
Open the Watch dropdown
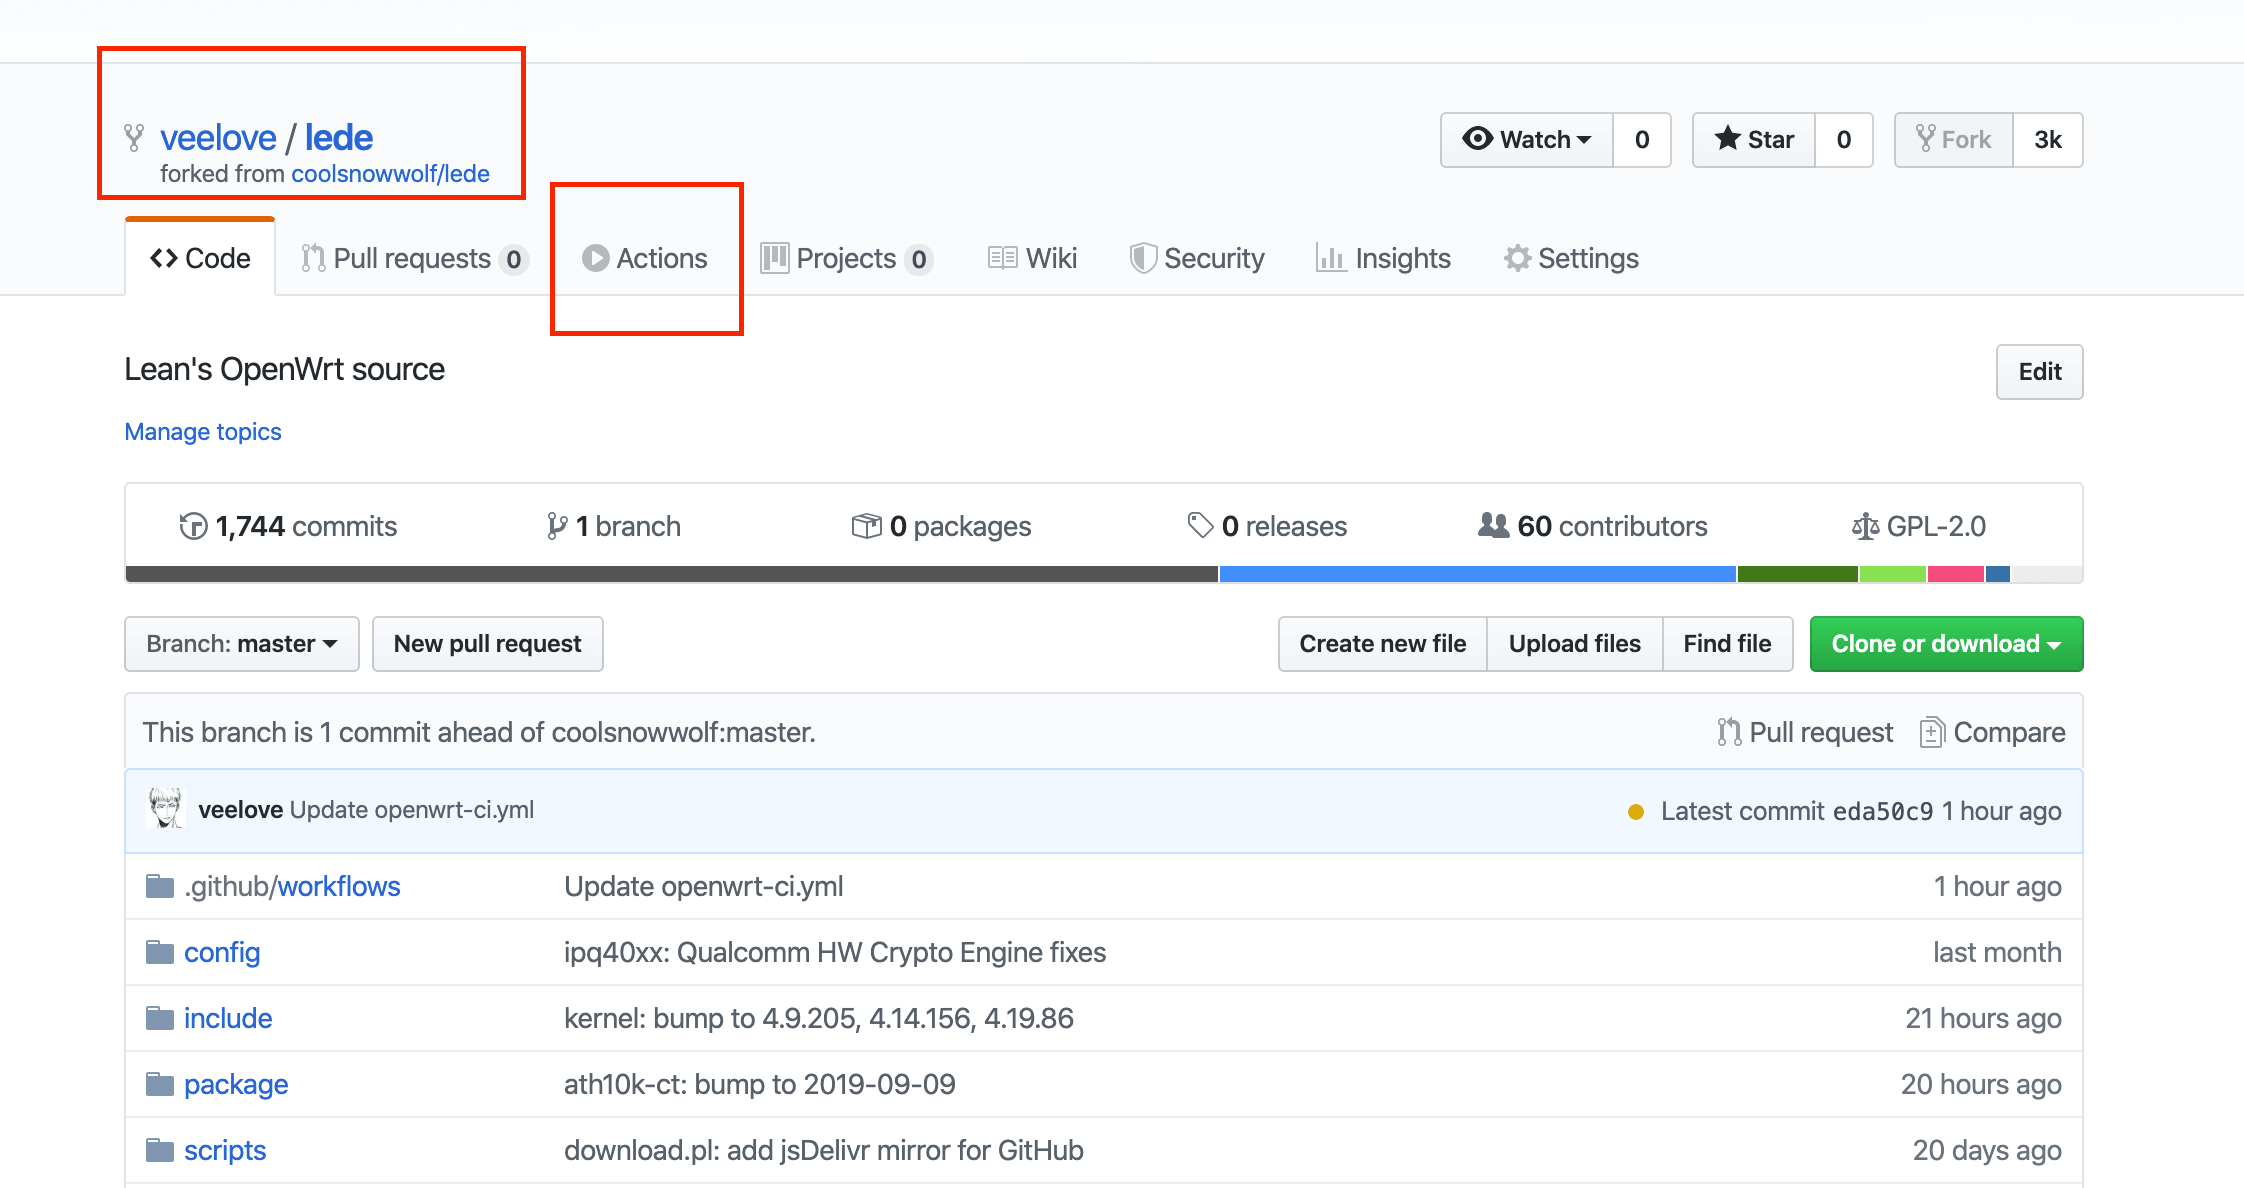[x=1525, y=140]
